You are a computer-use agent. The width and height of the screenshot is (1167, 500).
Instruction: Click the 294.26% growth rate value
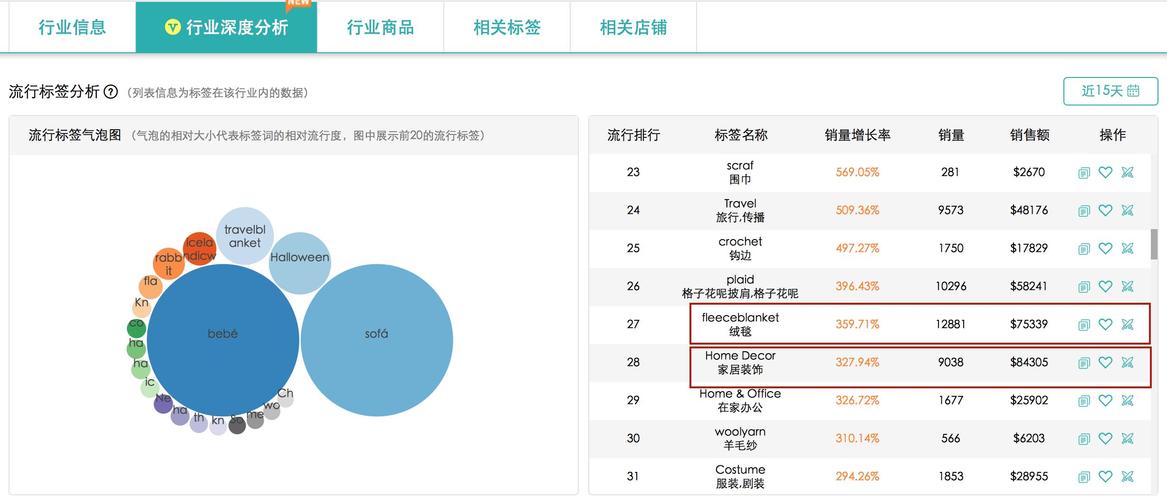(857, 477)
